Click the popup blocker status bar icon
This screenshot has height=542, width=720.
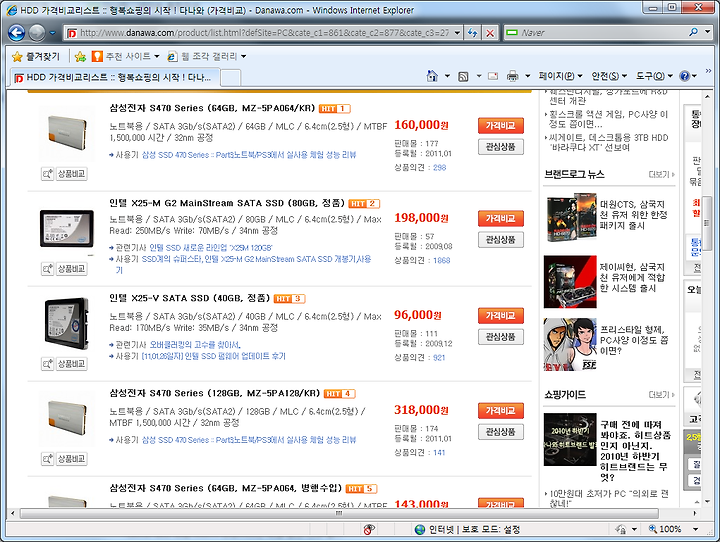coord(369,530)
